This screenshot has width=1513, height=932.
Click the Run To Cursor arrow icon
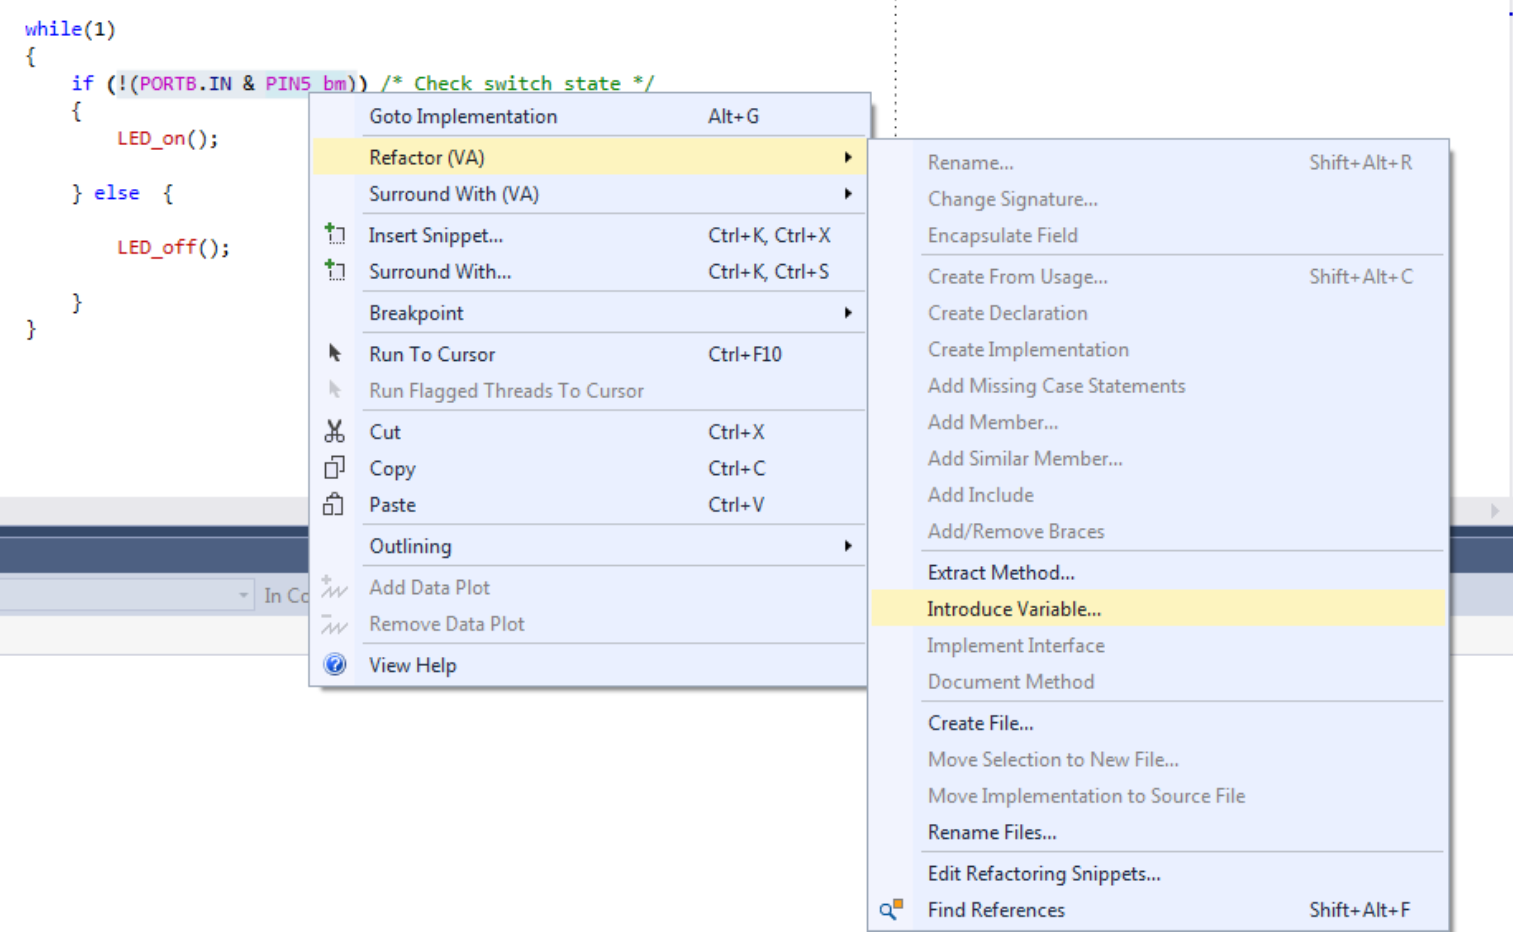335,354
